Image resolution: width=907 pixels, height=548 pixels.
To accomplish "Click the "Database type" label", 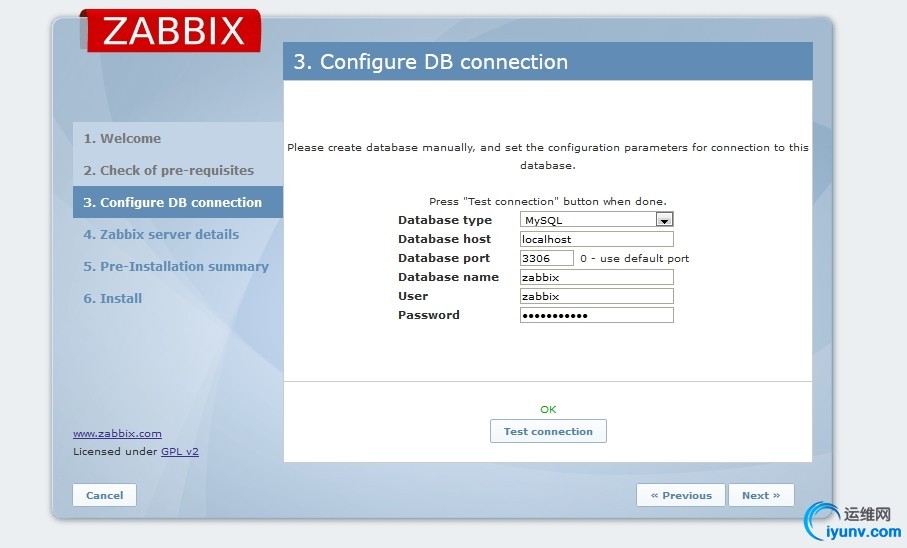I will click(445, 220).
